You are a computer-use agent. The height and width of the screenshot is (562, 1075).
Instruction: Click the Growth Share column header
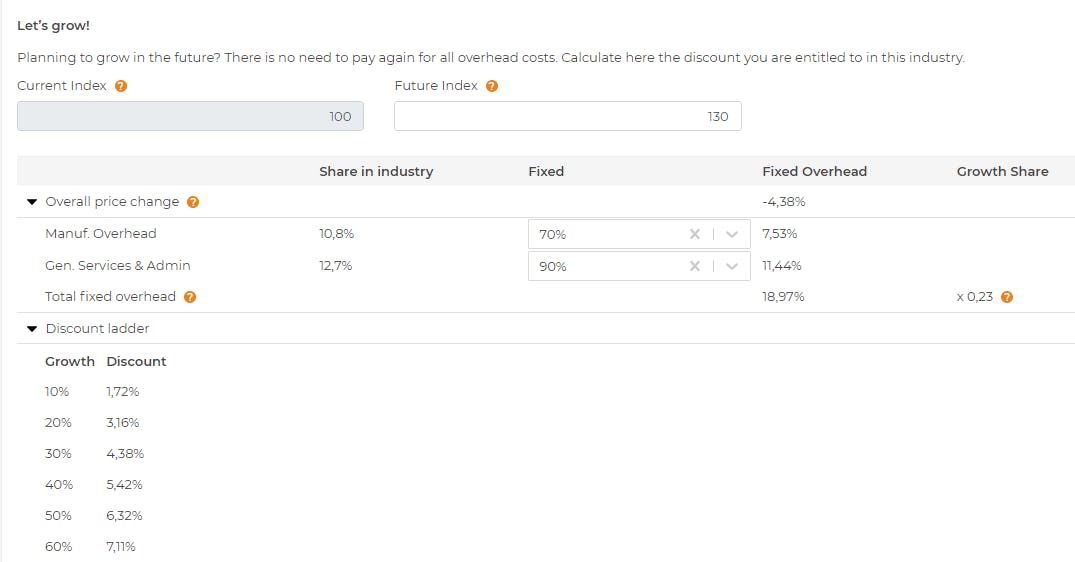[1002, 171]
